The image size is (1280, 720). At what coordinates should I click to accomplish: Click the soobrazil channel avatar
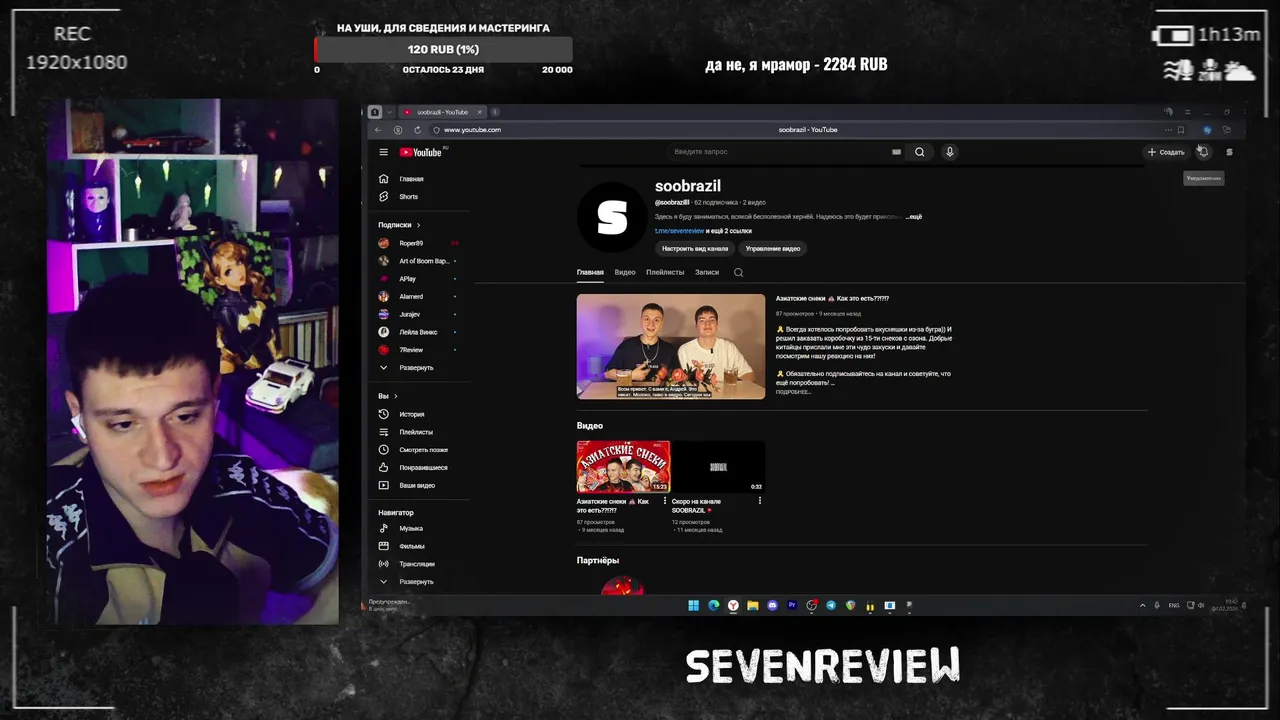click(611, 216)
